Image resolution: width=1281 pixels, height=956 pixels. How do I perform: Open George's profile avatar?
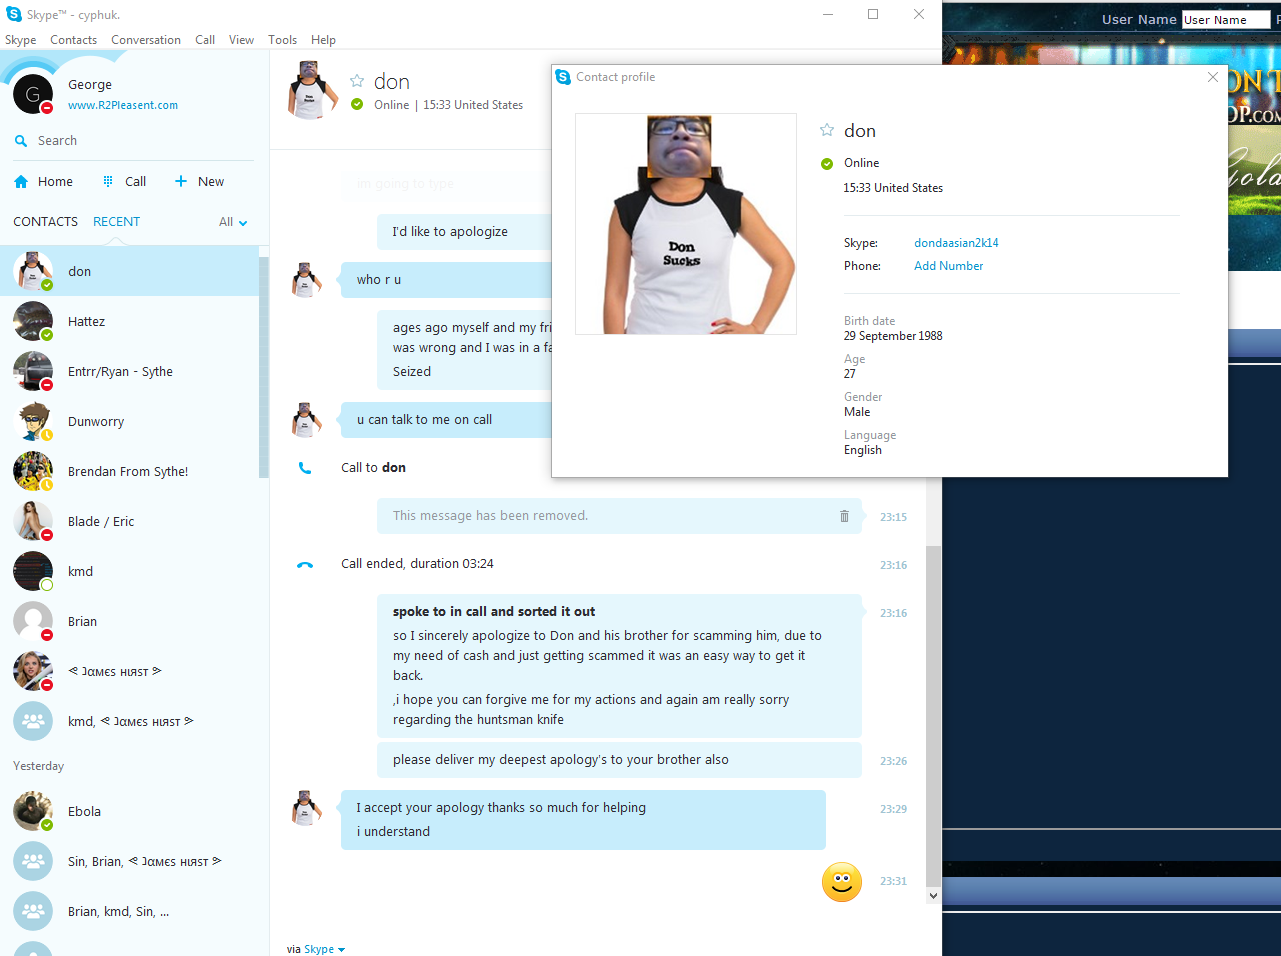tap(33, 94)
